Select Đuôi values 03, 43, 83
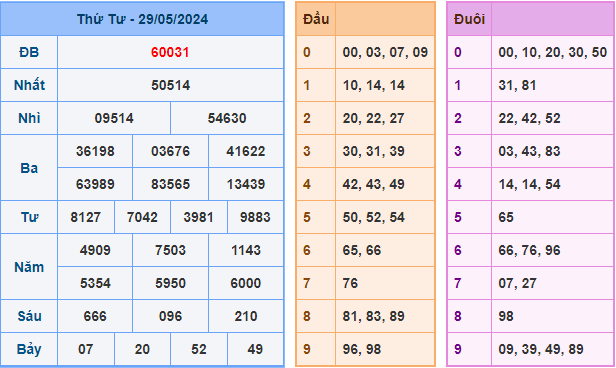This screenshot has height=368, width=616. (529, 151)
